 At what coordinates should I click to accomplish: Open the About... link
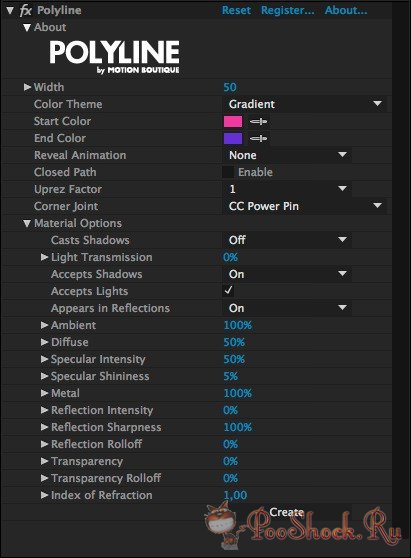346,10
